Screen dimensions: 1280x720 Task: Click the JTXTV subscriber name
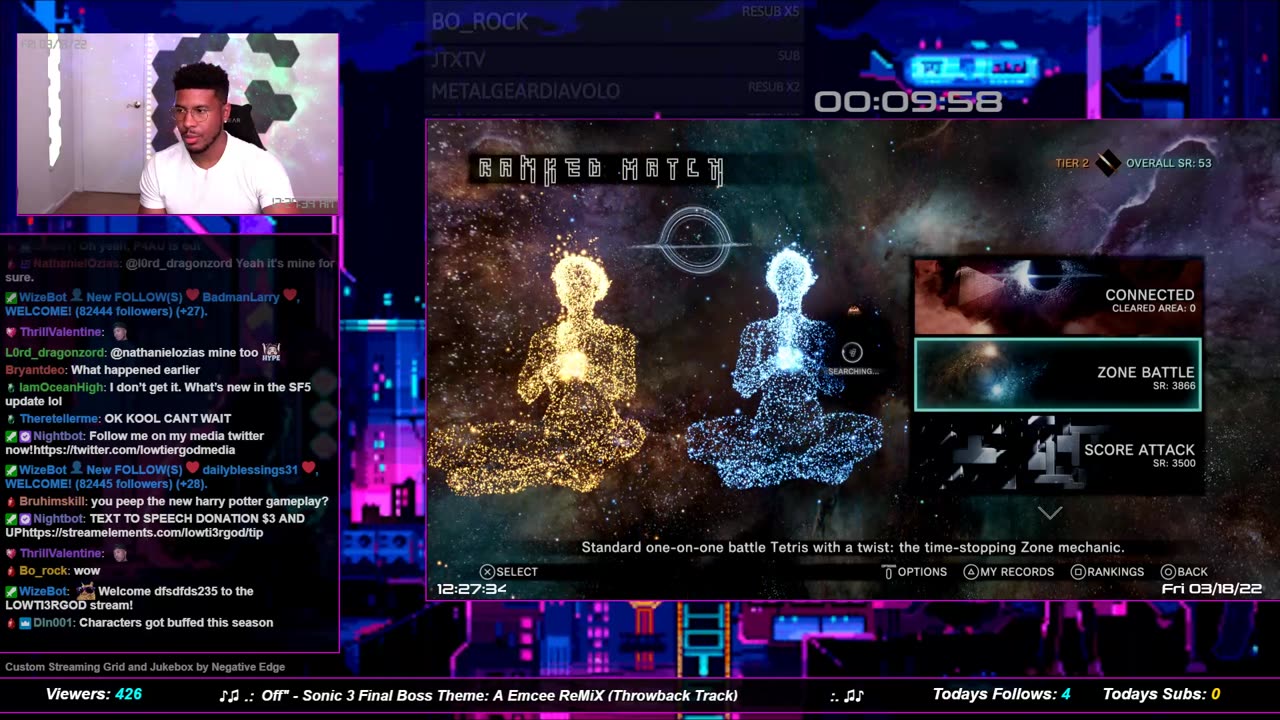458,60
